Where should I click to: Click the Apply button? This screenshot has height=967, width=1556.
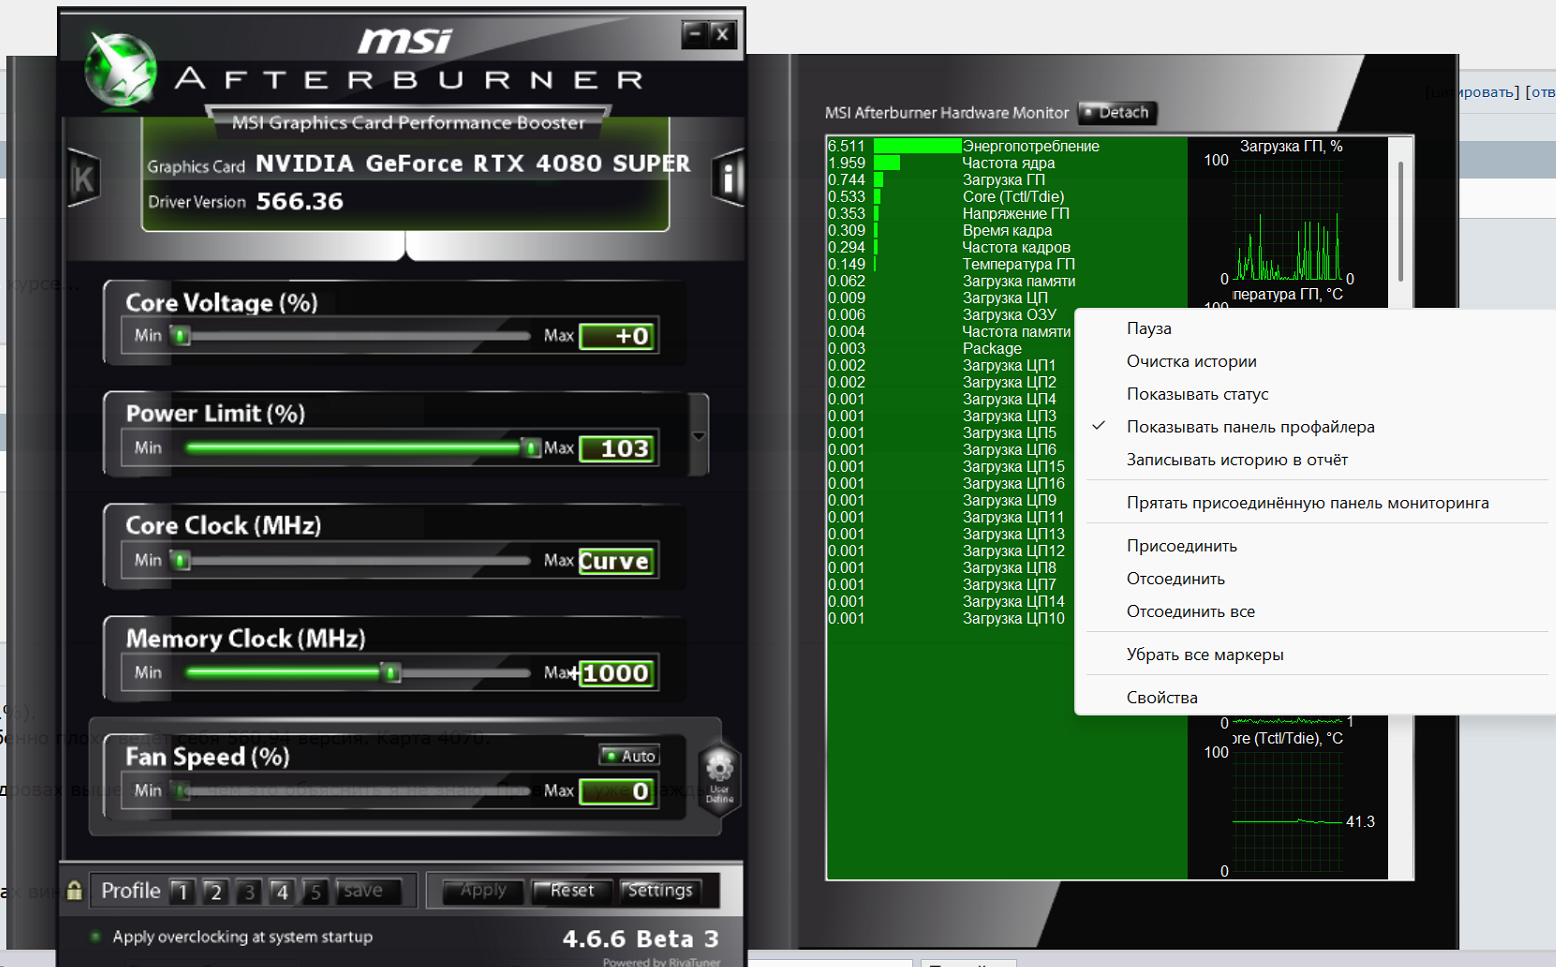tap(483, 890)
